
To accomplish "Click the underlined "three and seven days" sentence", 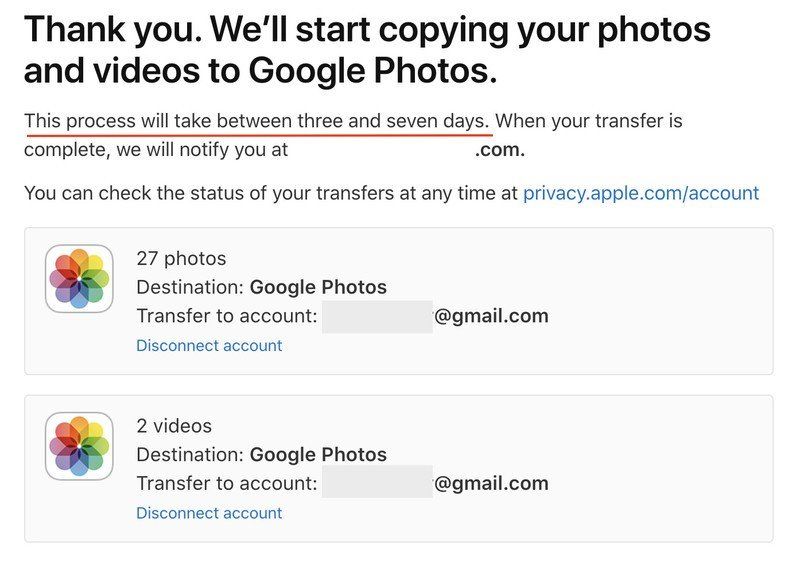I will [x=257, y=122].
